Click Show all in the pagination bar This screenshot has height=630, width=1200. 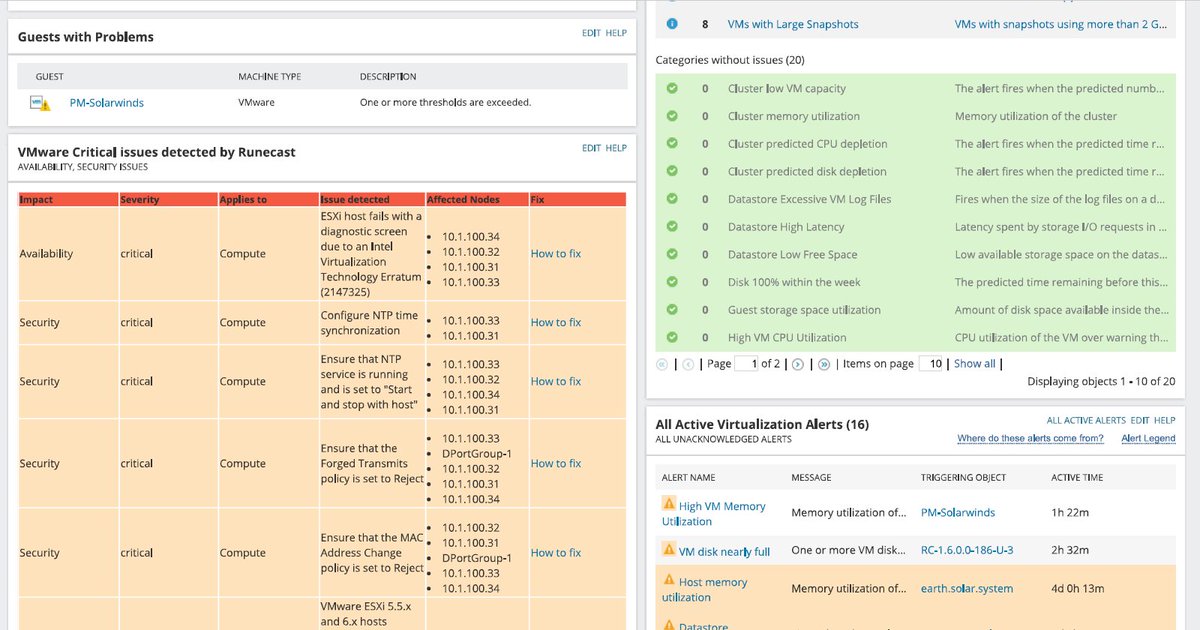pyautogui.click(x=974, y=363)
